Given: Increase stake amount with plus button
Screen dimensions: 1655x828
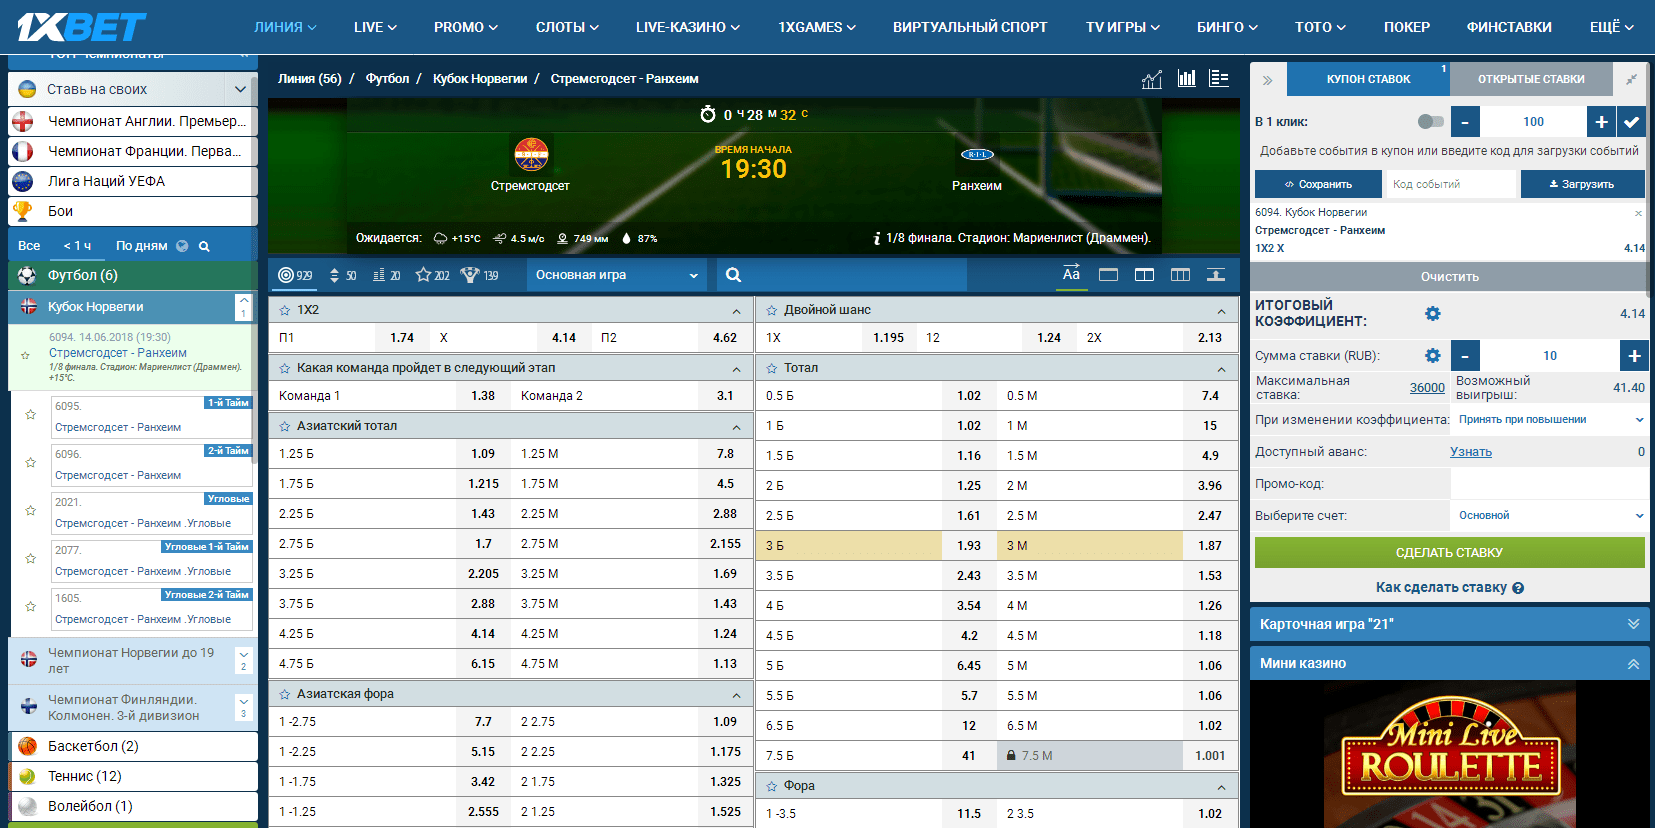Looking at the screenshot, I should 1634,356.
